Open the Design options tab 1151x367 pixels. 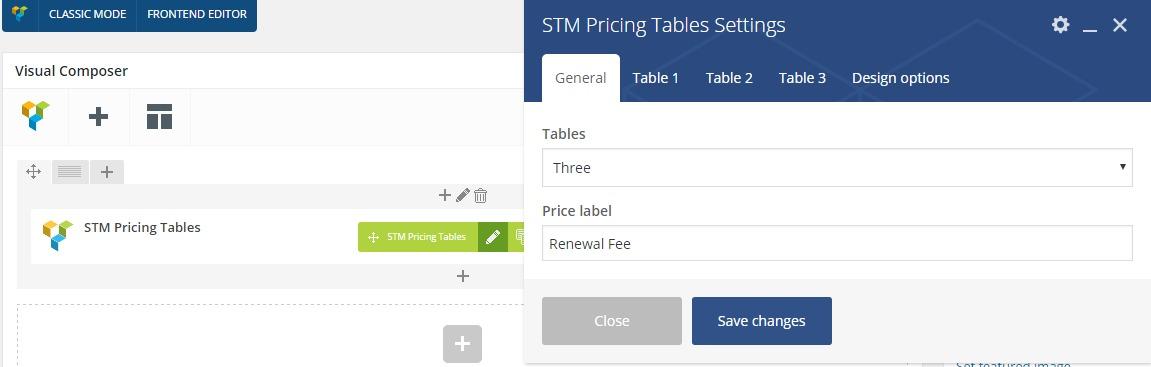(x=901, y=78)
